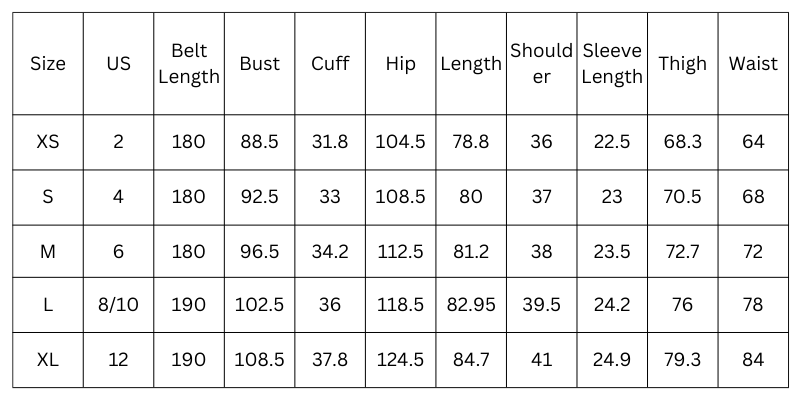Click the Bust column header
800x400 pixels.
click(260, 64)
